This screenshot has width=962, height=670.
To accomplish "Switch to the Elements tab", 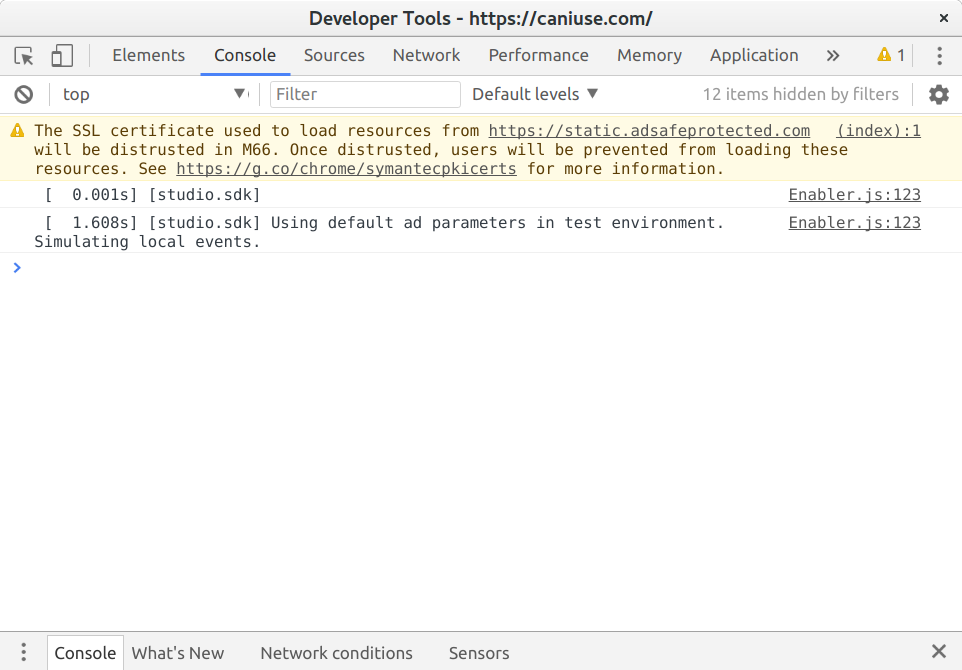I will pos(148,56).
